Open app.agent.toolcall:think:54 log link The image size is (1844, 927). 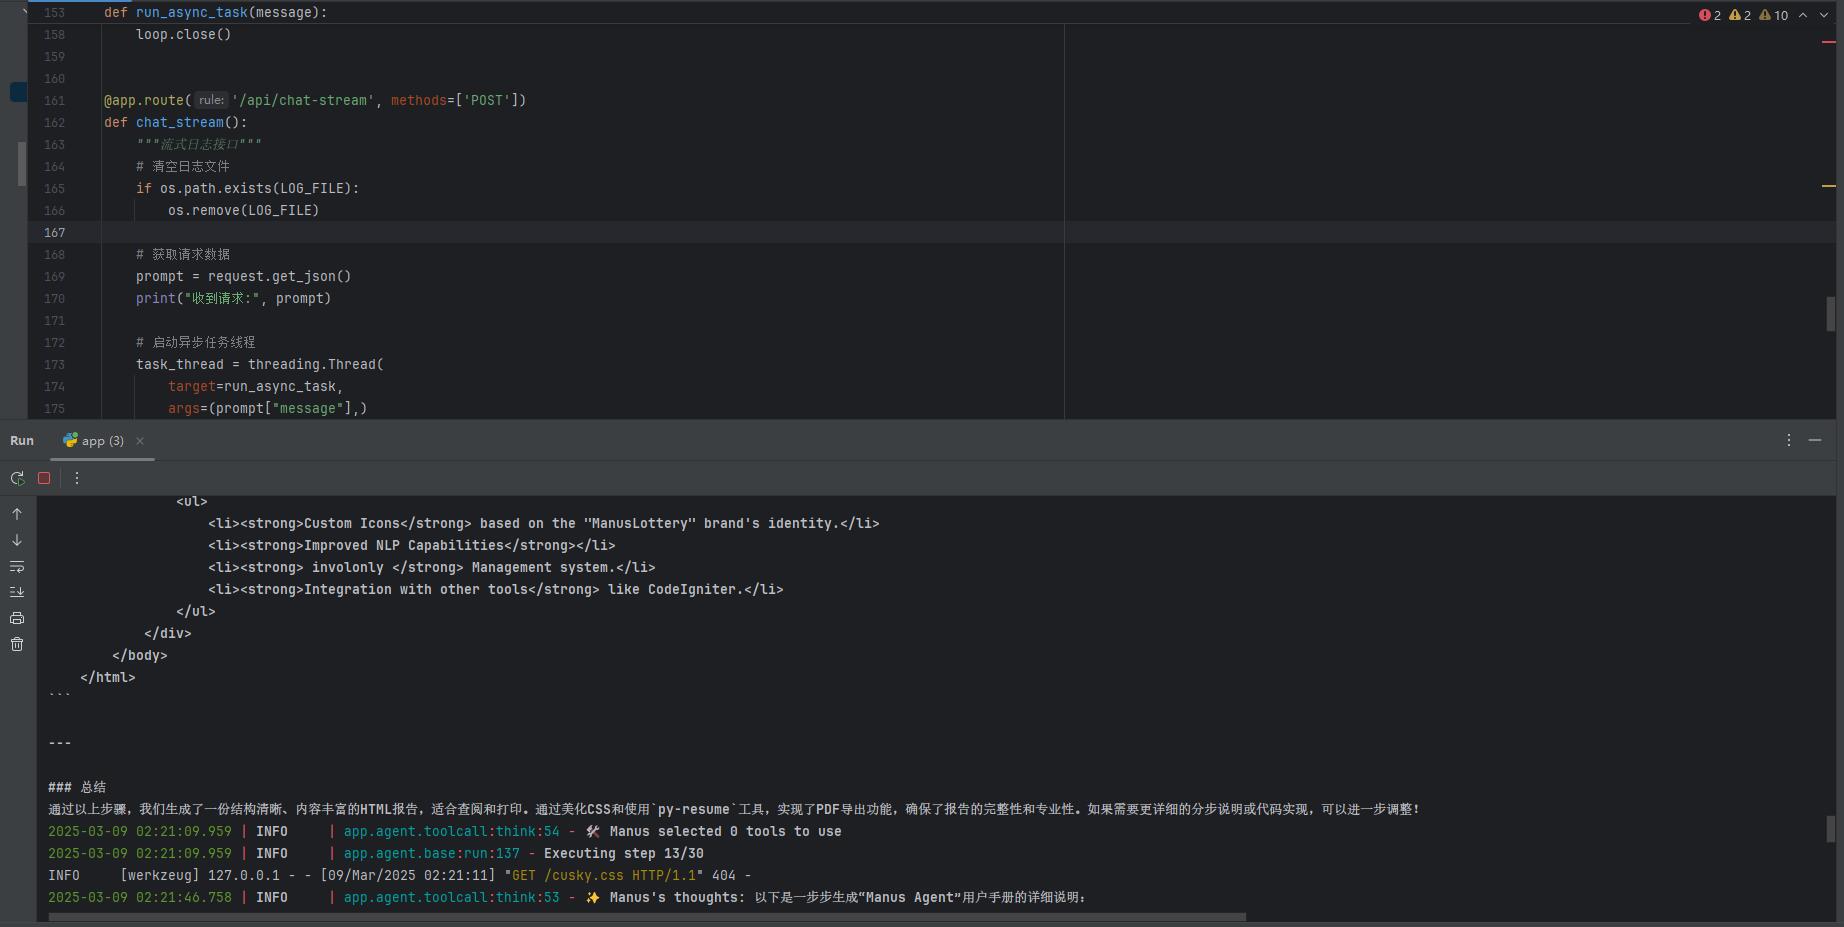pos(452,831)
